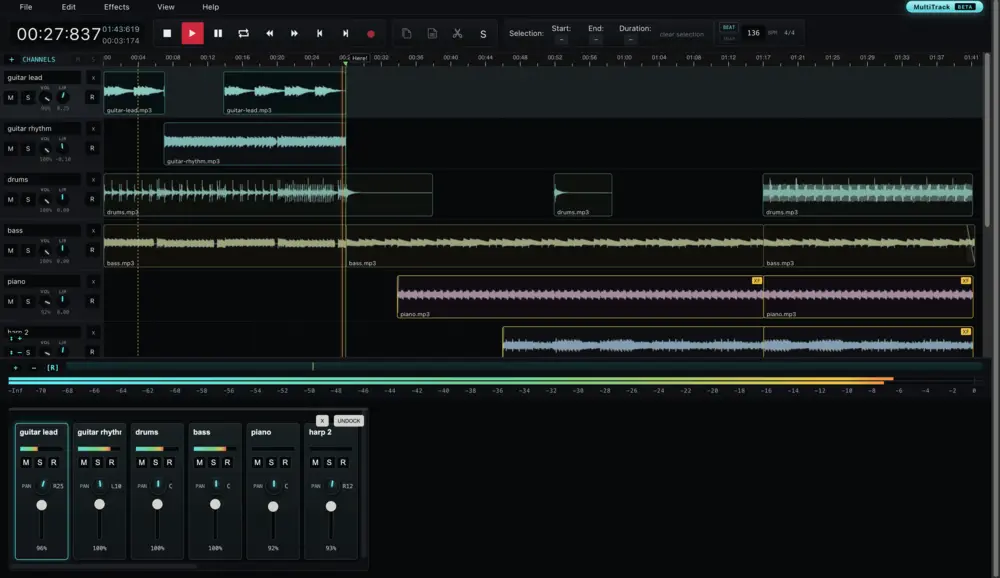The width and height of the screenshot is (1000, 578).
Task: Pause playback in the transport bar
Action: pyautogui.click(x=218, y=33)
